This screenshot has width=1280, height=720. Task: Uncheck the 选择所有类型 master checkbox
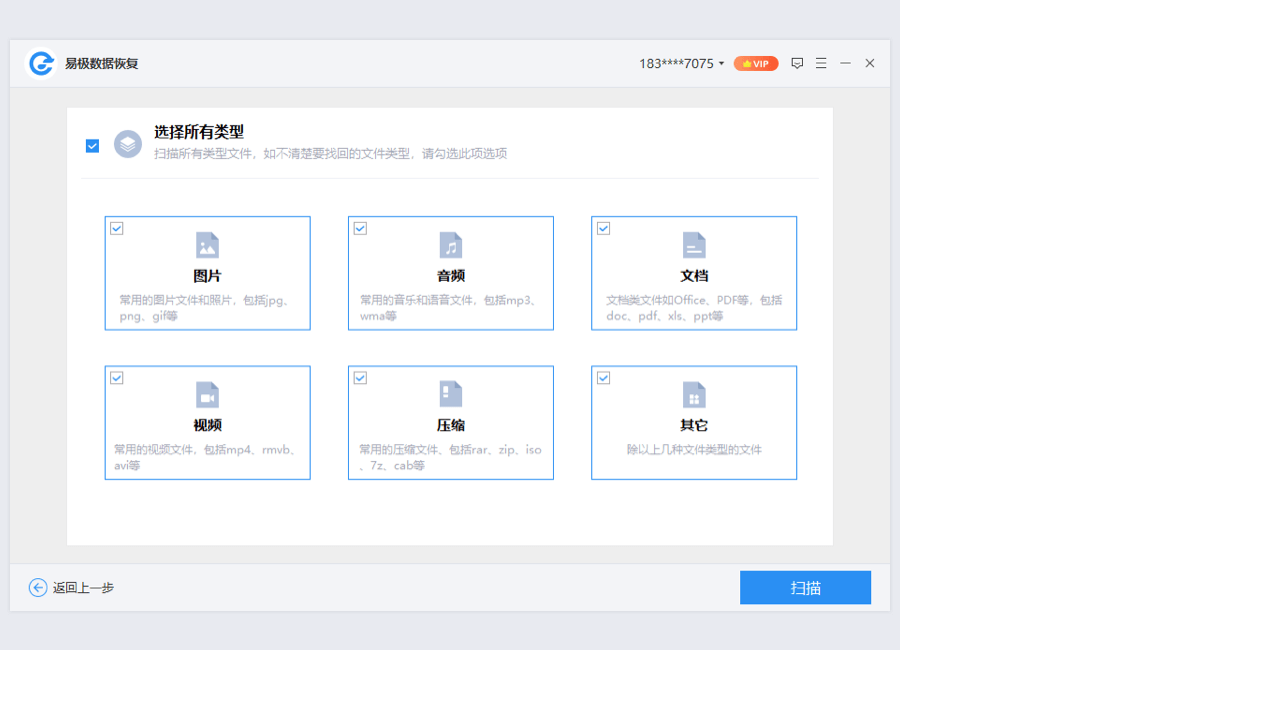click(92, 145)
